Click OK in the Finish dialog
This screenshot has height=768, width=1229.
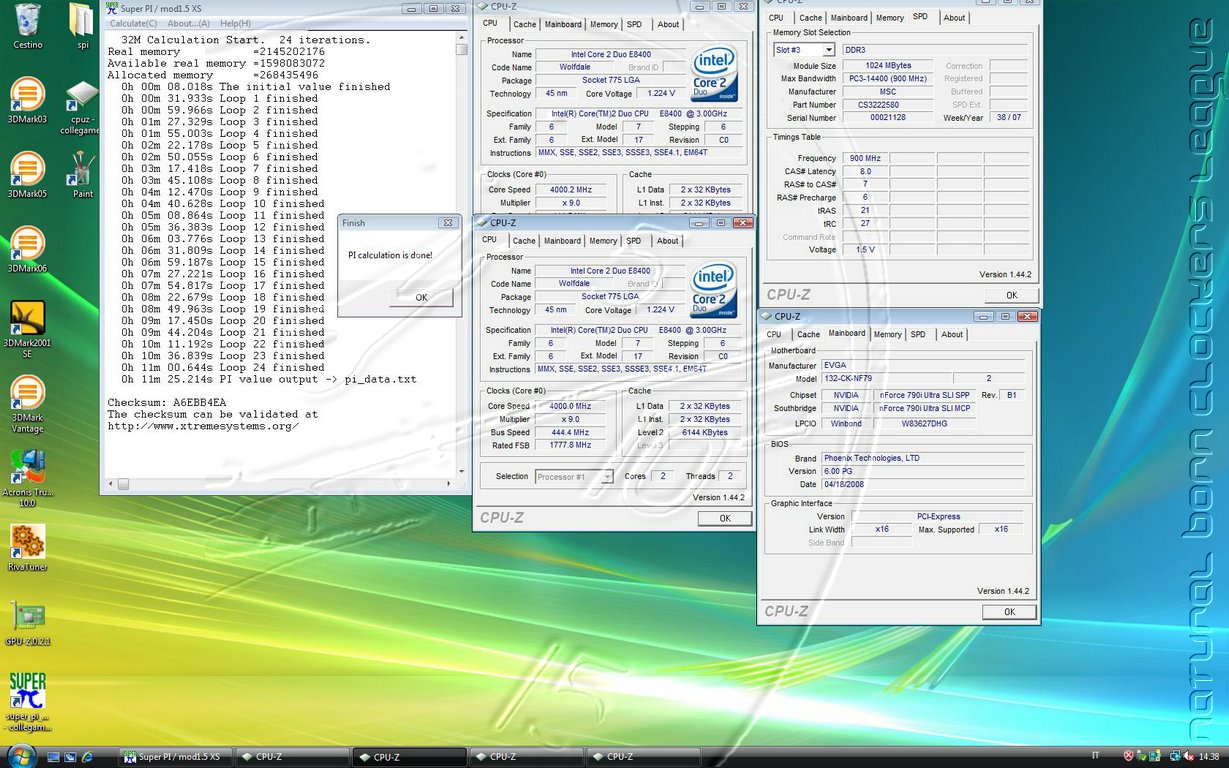click(x=421, y=297)
